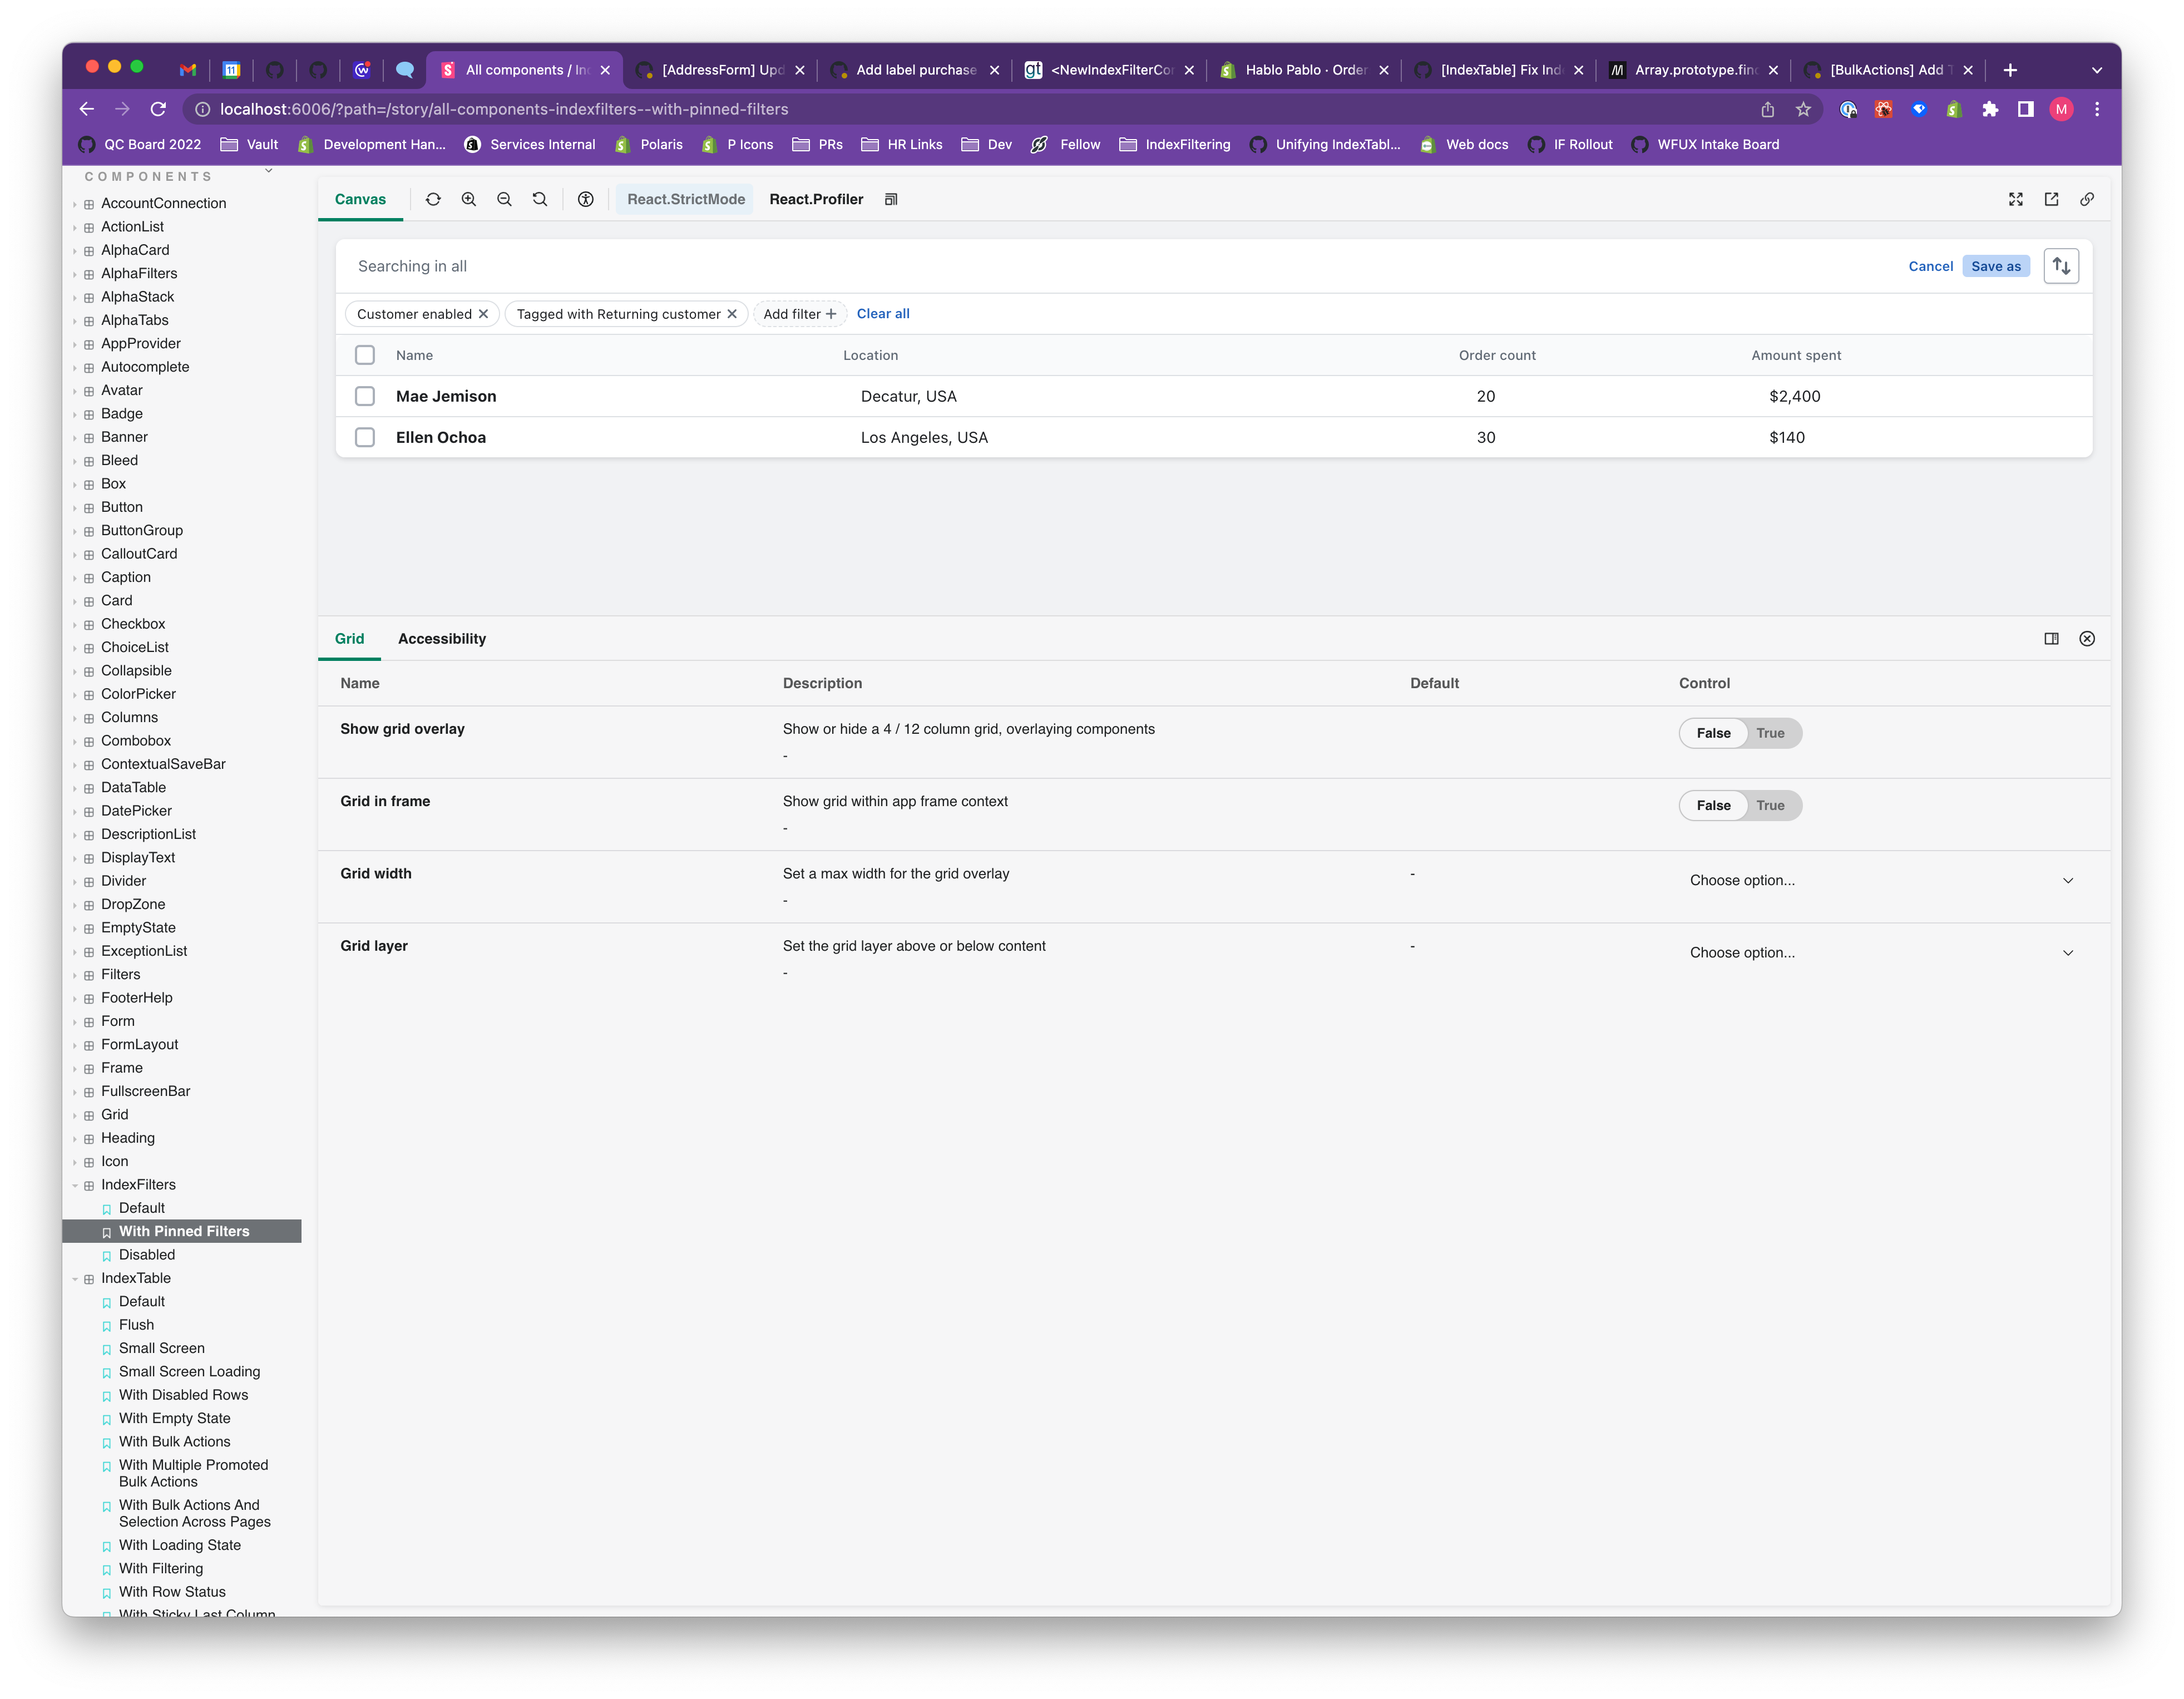This screenshot has width=2184, height=1699.
Task: Select the Ellen Ochoa row checkbox
Action: click(x=365, y=437)
